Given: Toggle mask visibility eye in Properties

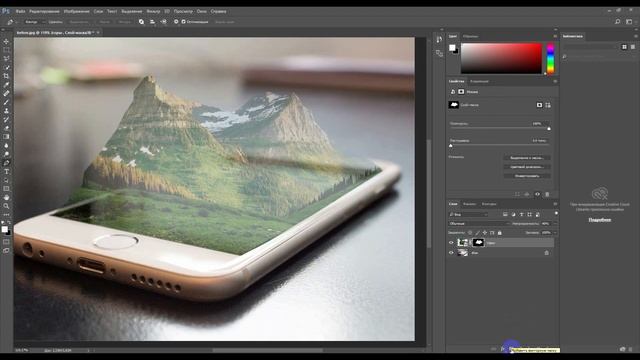Looking at the screenshot, I should [537, 194].
